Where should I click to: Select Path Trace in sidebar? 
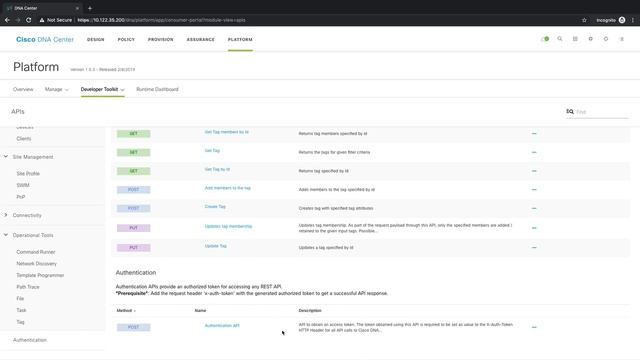(28, 287)
